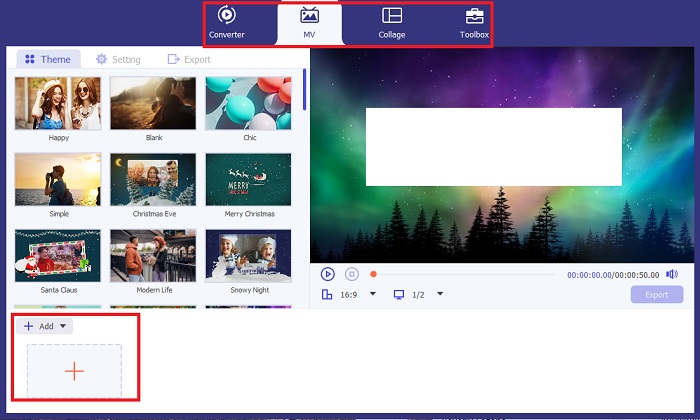Click the large plus placeholder to add media
Viewport: 700px width, 420px height.
(x=74, y=371)
